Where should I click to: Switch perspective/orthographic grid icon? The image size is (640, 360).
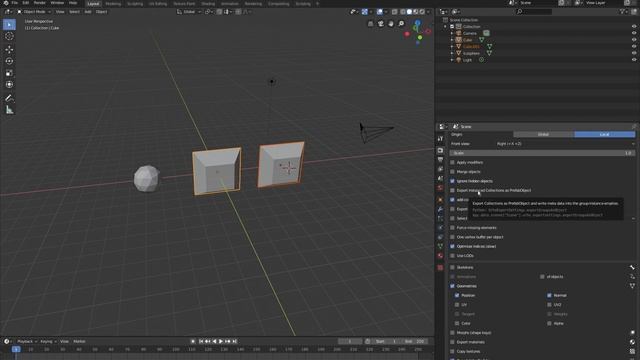coord(371,24)
